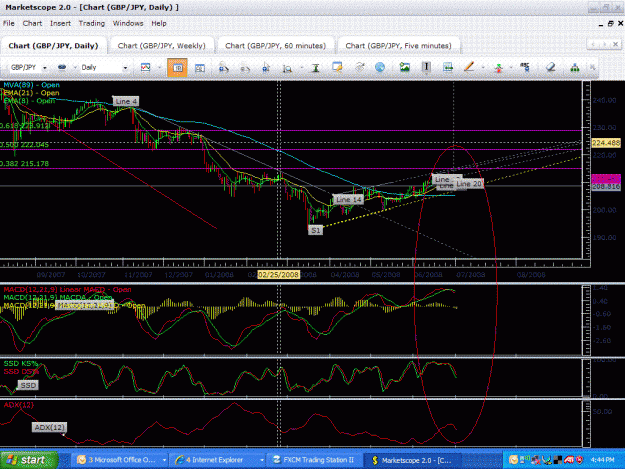
Task: Click the blue chain-link icon beside GBP/JPY
Action: tap(62, 67)
